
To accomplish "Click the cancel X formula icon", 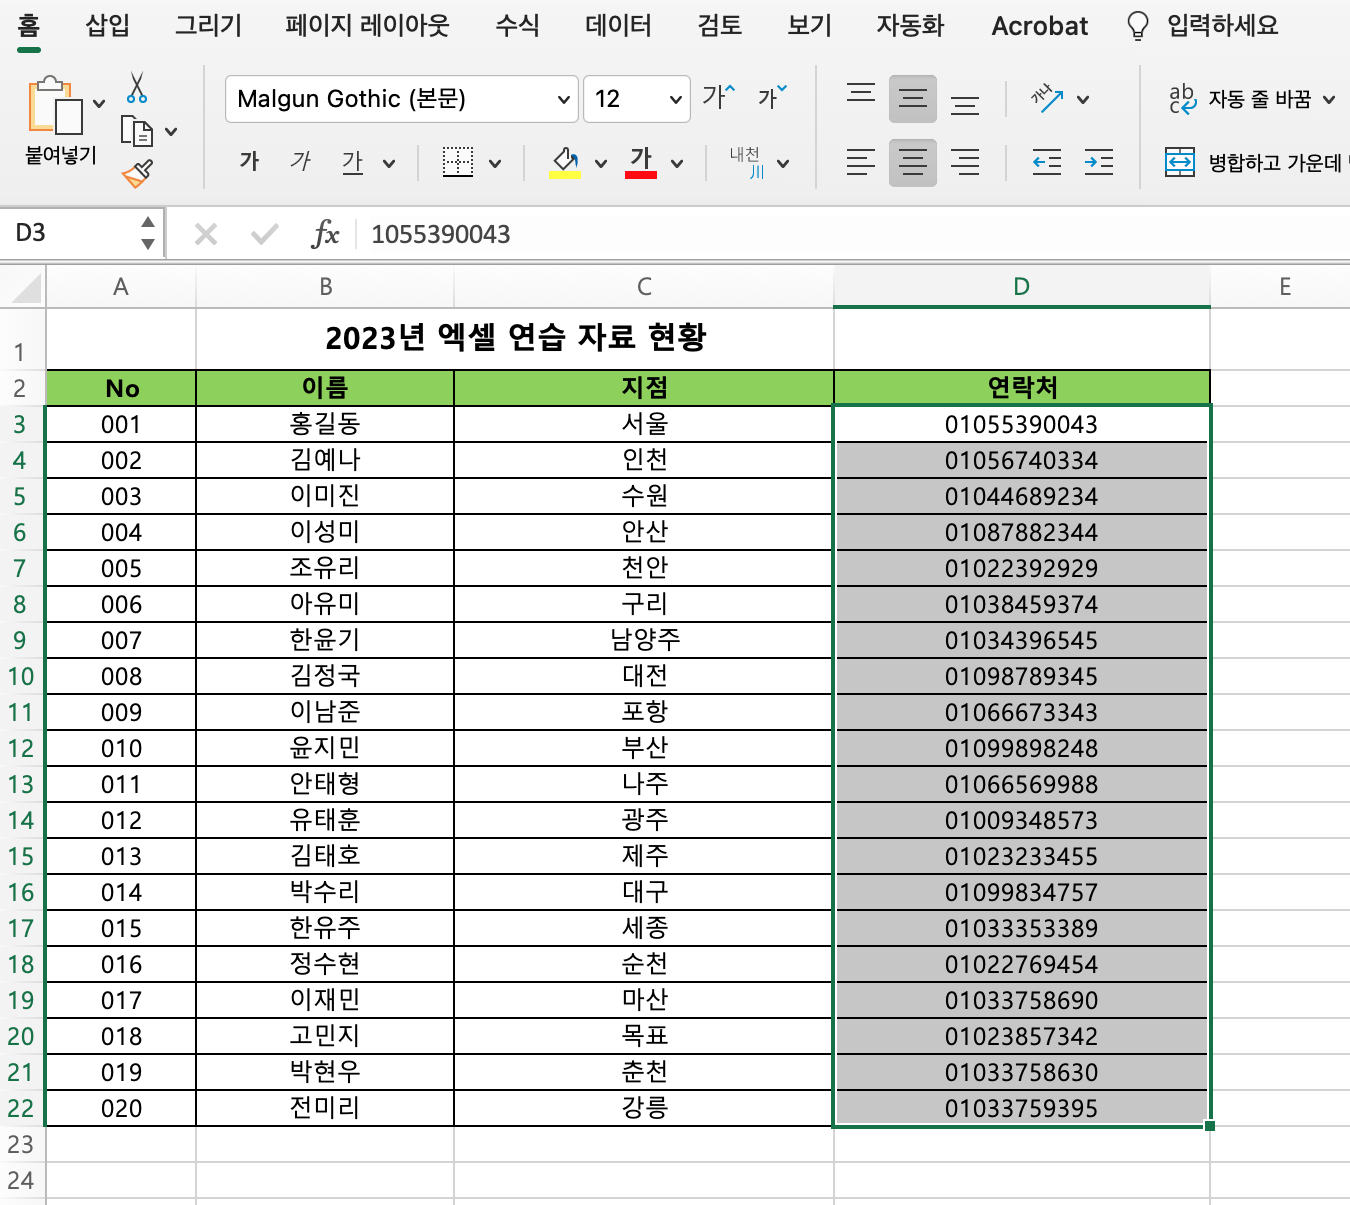I will point(206,234).
